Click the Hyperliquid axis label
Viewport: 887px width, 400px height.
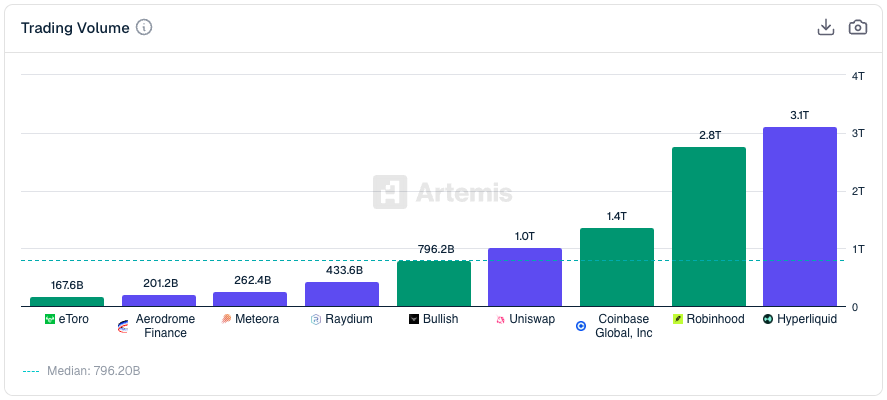(x=807, y=319)
